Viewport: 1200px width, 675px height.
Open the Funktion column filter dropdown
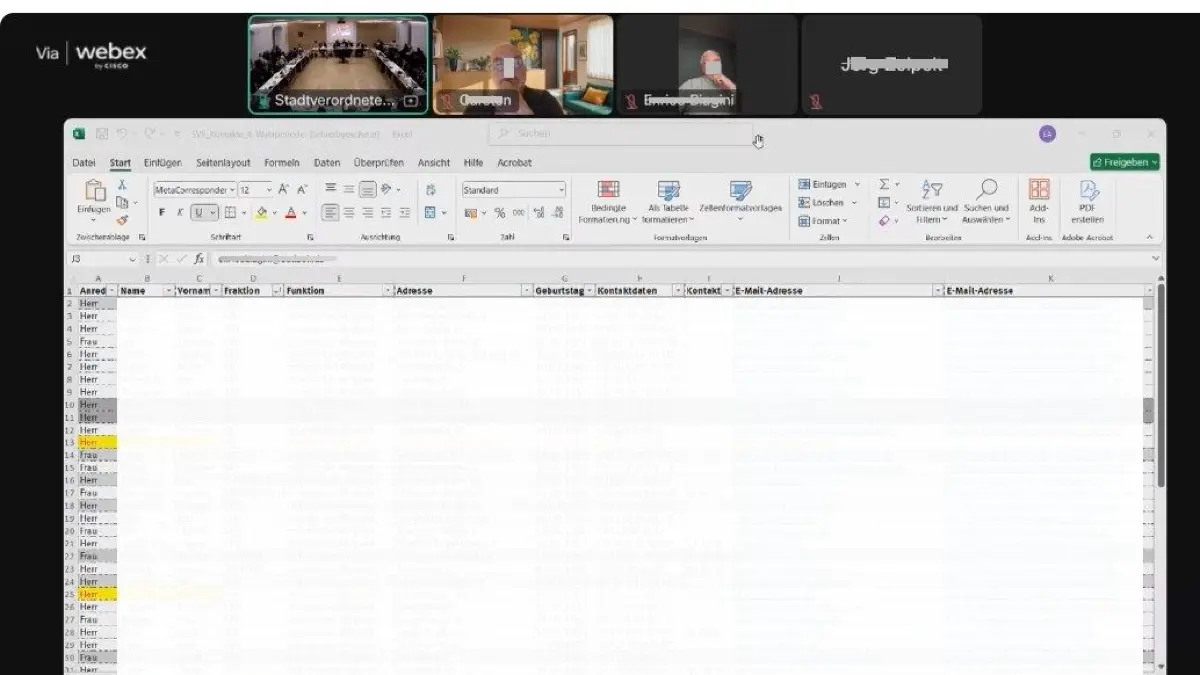388,291
